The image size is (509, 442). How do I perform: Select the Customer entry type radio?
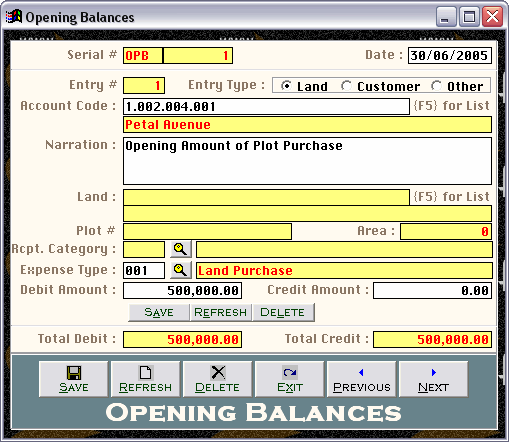point(346,86)
